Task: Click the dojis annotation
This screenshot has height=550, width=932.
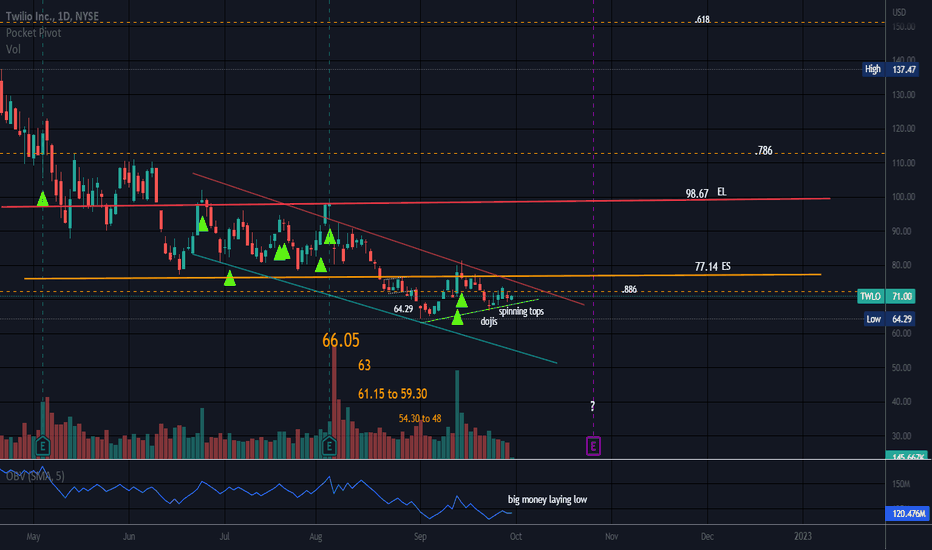Action: click(x=489, y=321)
